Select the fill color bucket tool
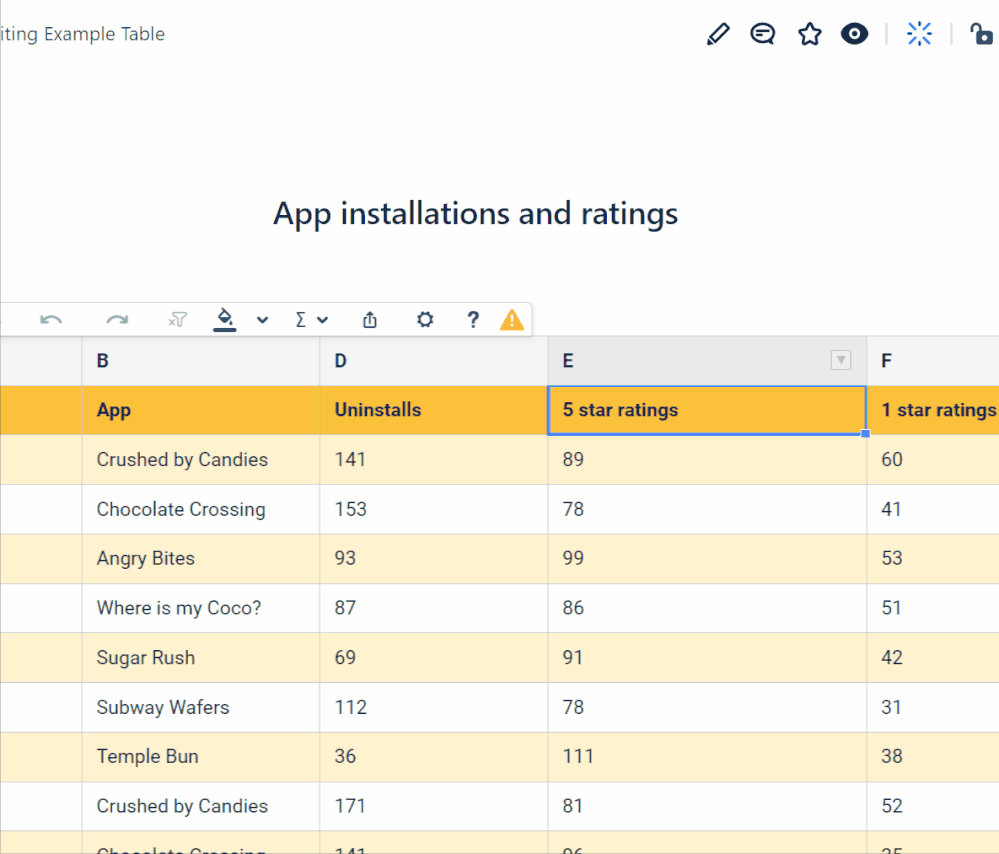This screenshot has width=999, height=854. pos(224,316)
